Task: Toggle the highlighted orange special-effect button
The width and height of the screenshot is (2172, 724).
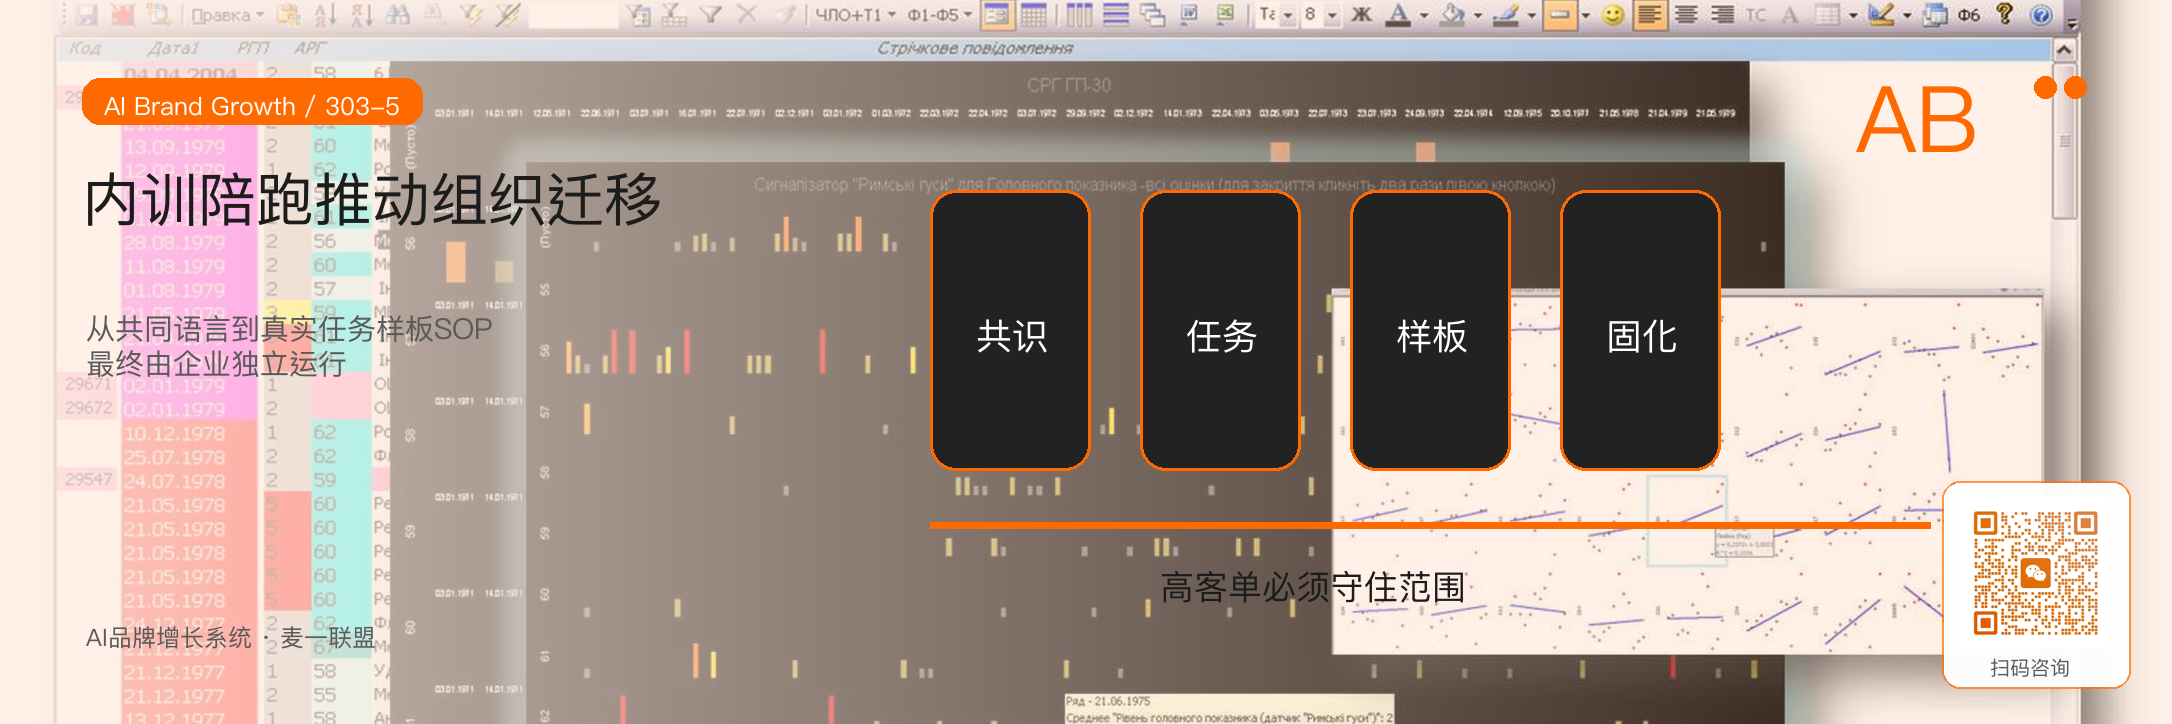Action: click(x=1560, y=15)
